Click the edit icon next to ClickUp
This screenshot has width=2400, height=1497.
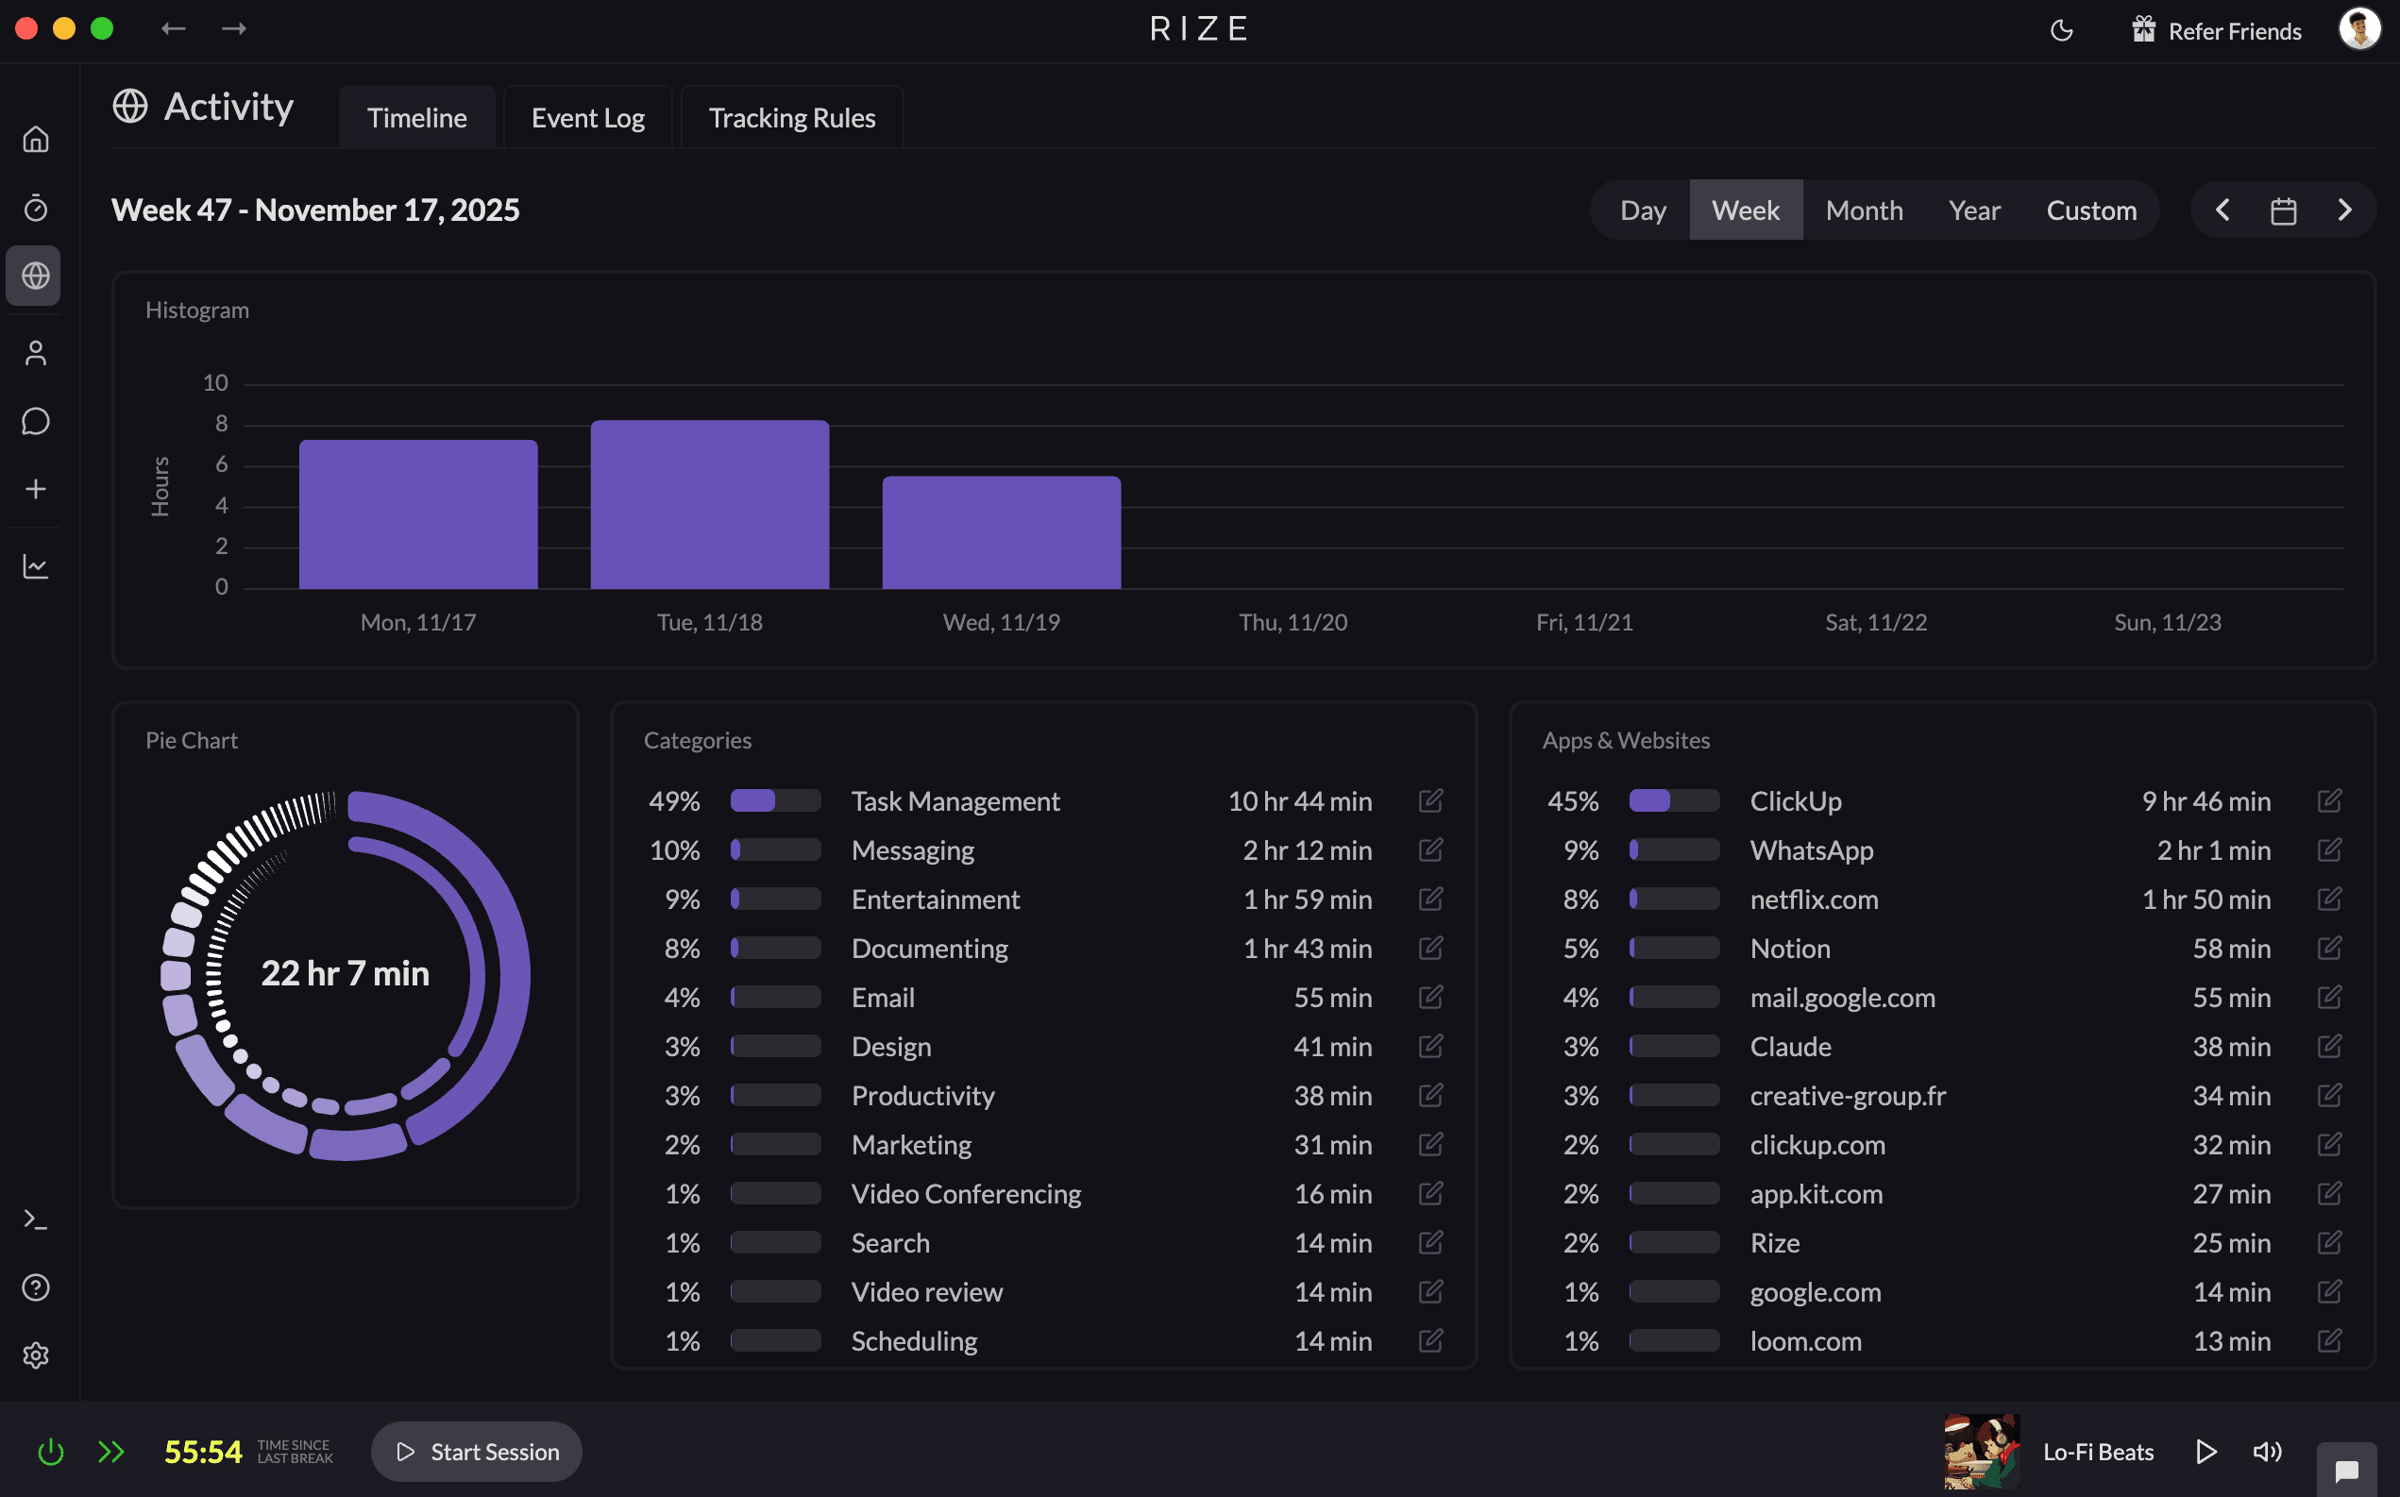pos(2329,800)
